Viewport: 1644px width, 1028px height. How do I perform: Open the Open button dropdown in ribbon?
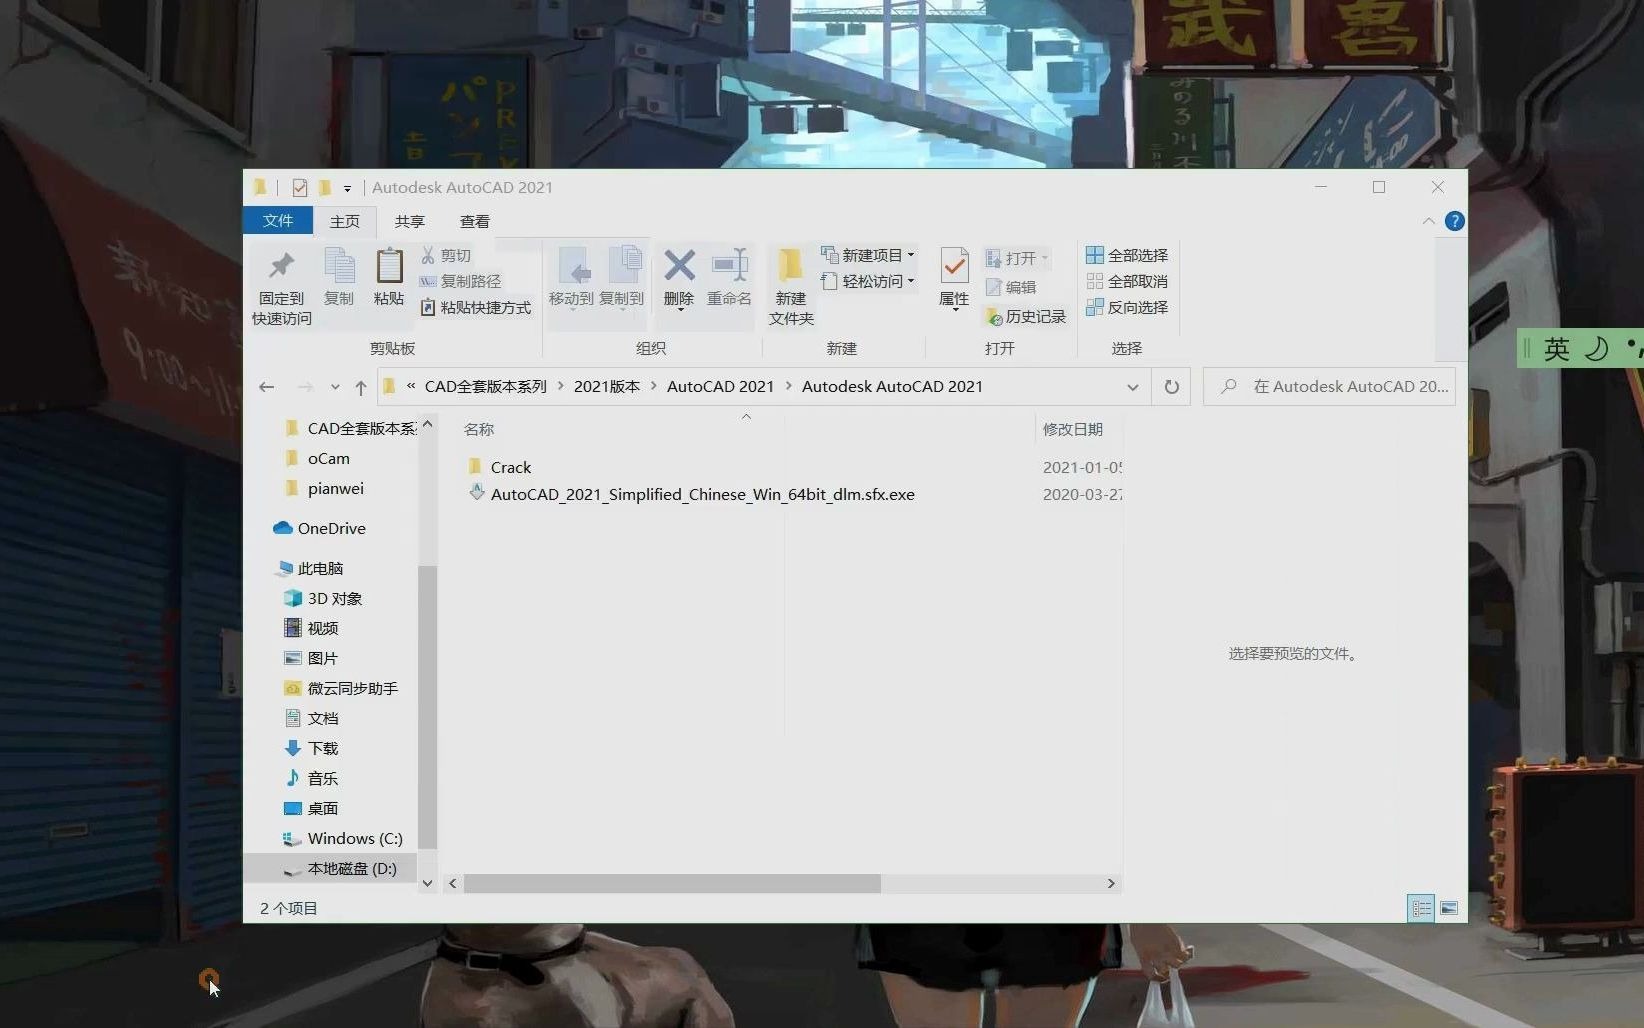1044,258
